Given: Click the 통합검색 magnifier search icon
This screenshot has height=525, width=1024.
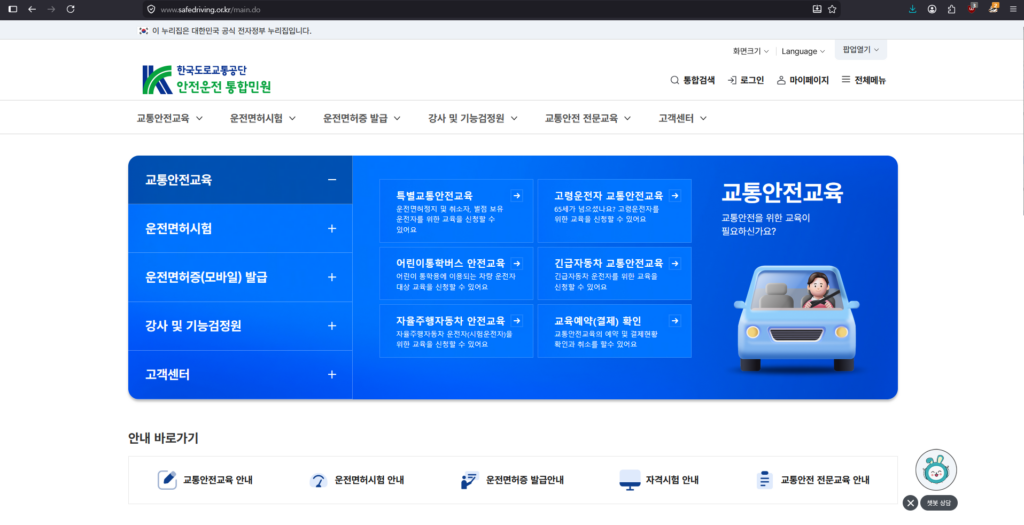Looking at the screenshot, I should tap(675, 80).
